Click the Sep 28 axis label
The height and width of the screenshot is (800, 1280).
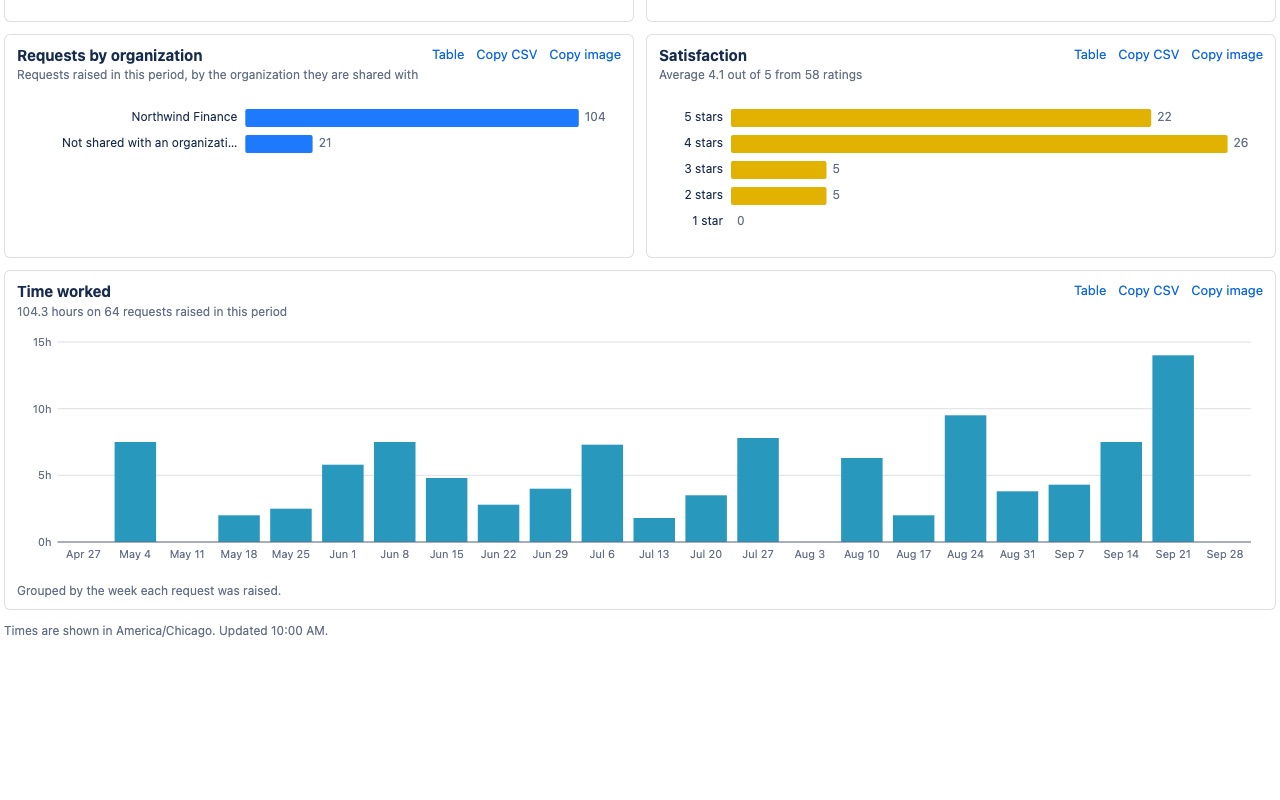(1225, 554)
